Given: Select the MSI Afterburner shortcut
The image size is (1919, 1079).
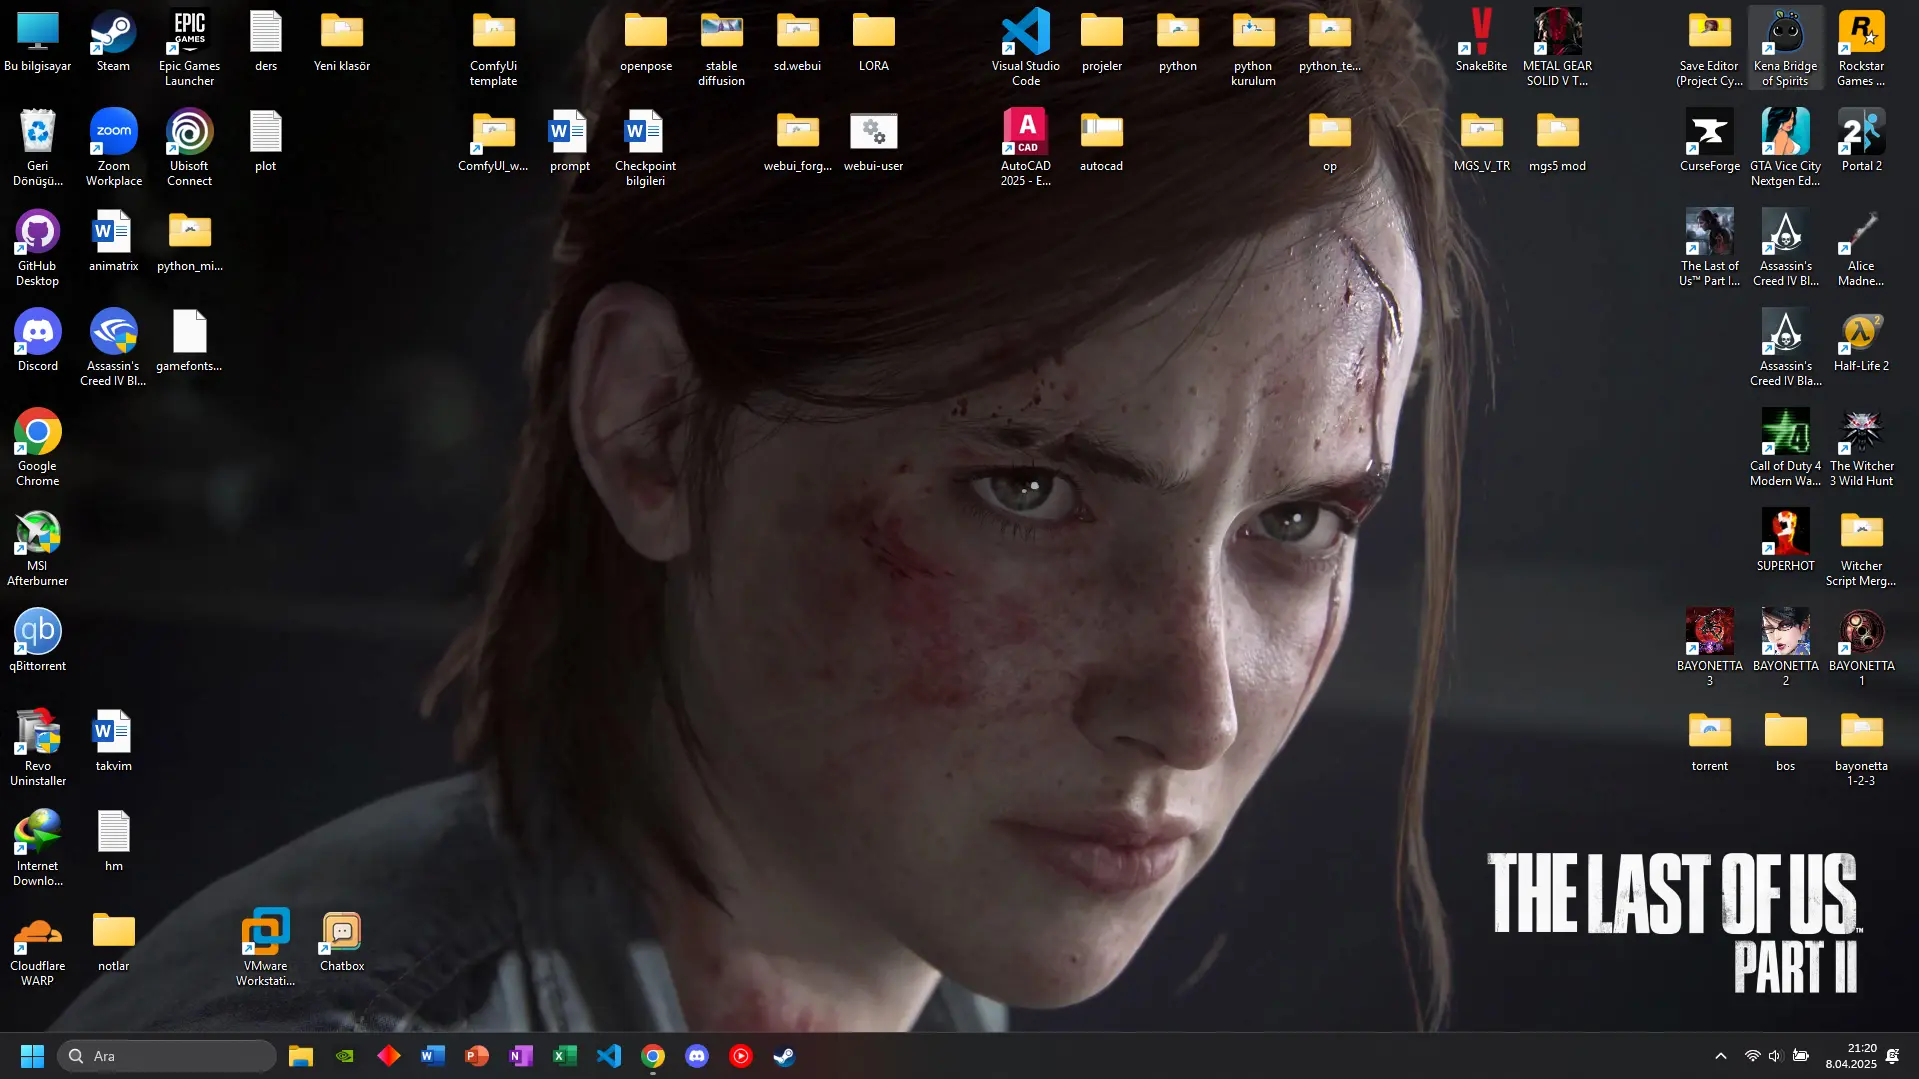Looking at the screenshot, I should 38,549.
